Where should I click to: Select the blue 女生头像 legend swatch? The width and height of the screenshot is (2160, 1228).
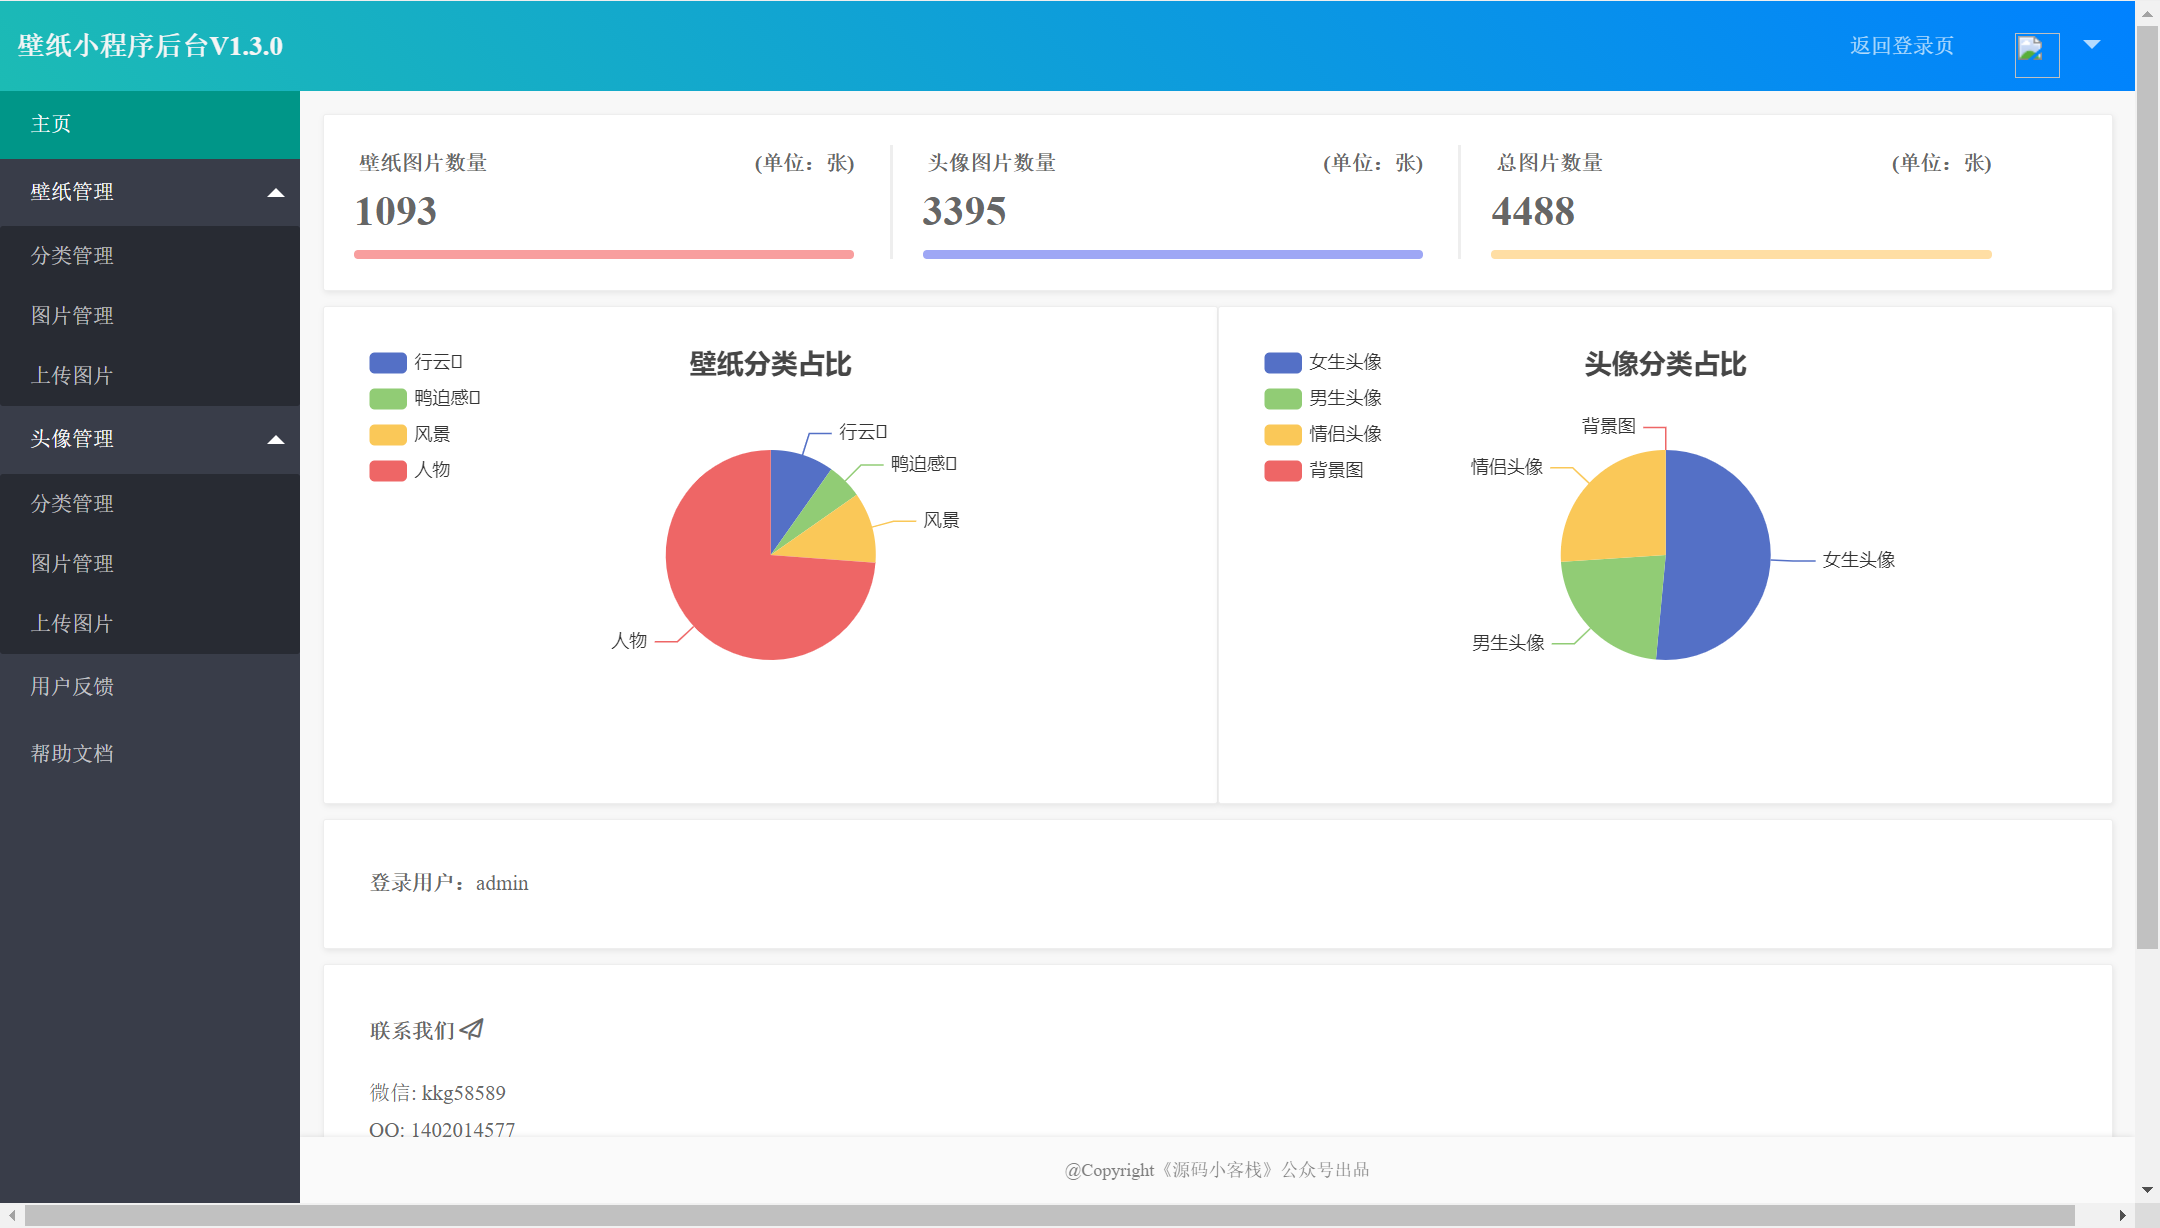click(x=1281, y=362)
